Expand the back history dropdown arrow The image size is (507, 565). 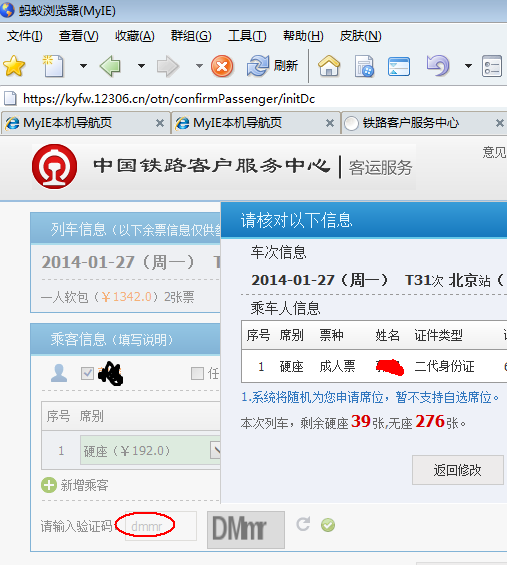(141, 66)
